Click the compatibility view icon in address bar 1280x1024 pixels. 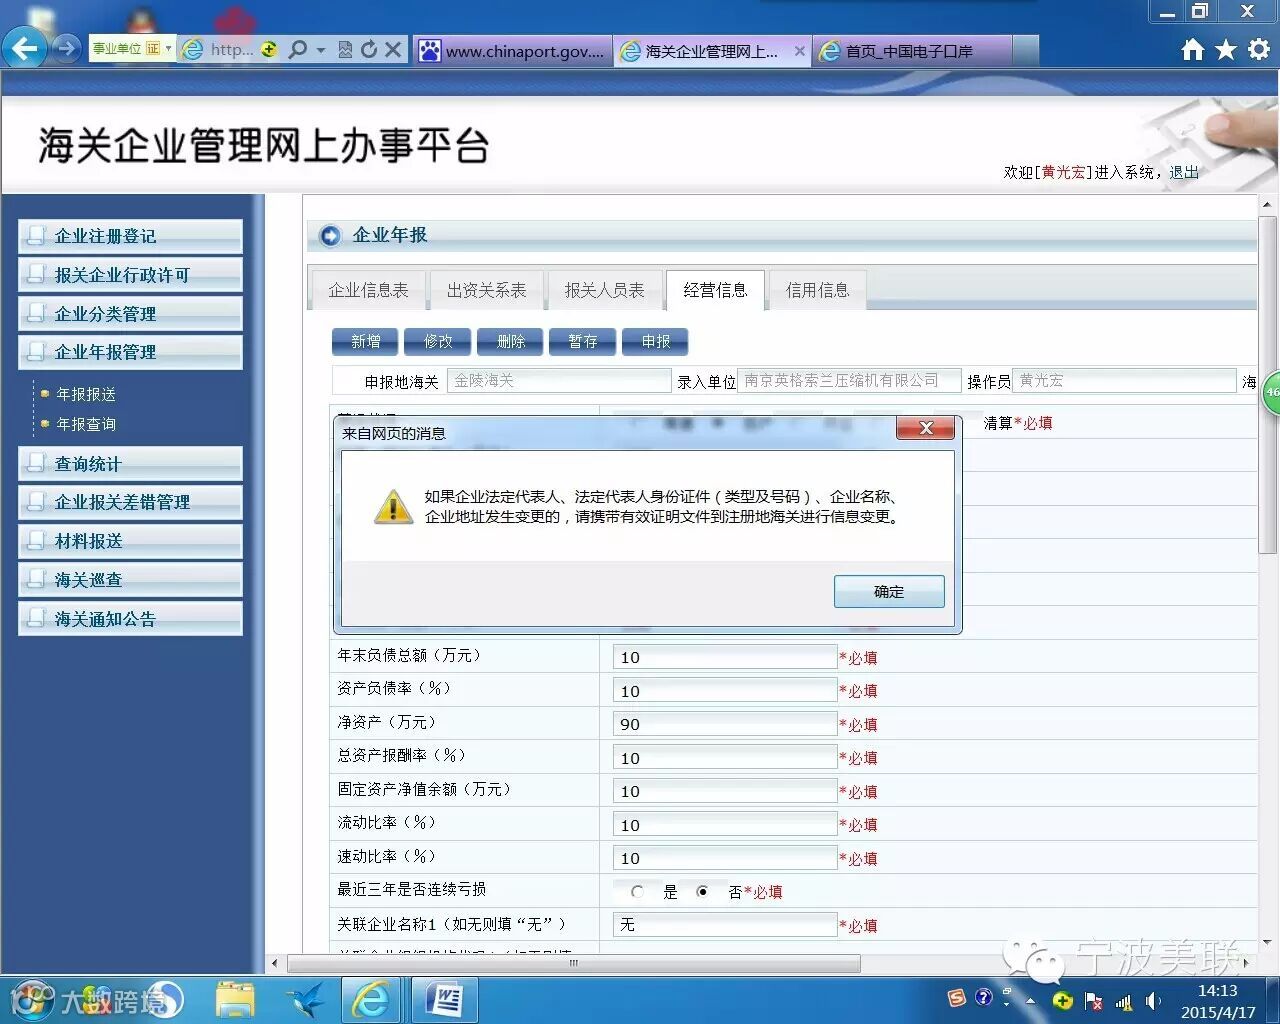(x=345, y=49)
